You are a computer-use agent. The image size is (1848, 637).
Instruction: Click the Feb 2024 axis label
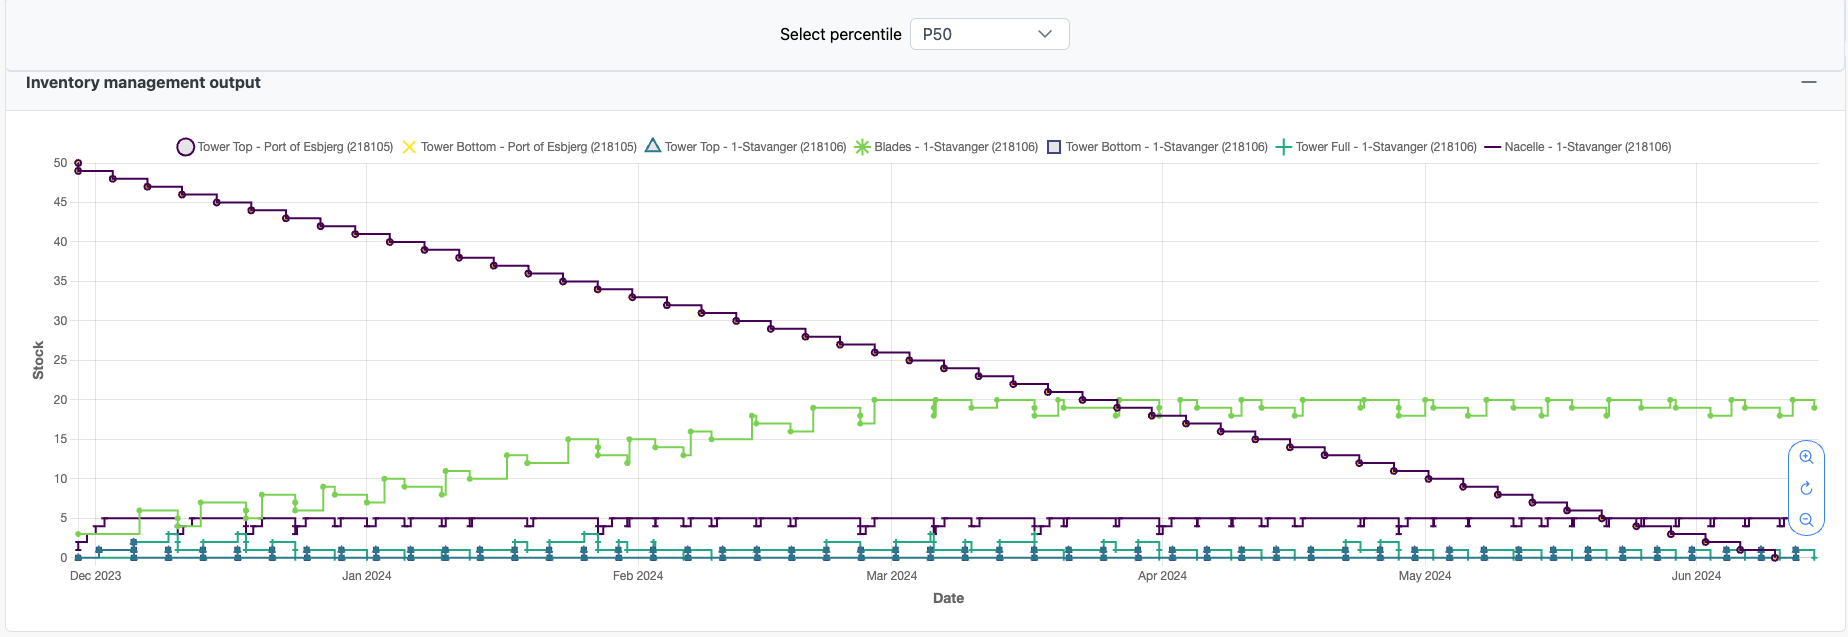click(638, 576)
